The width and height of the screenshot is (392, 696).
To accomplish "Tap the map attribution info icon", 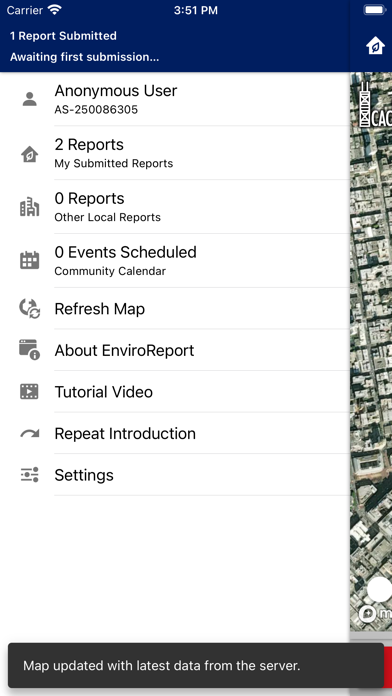I will click(x=368, y=614).
